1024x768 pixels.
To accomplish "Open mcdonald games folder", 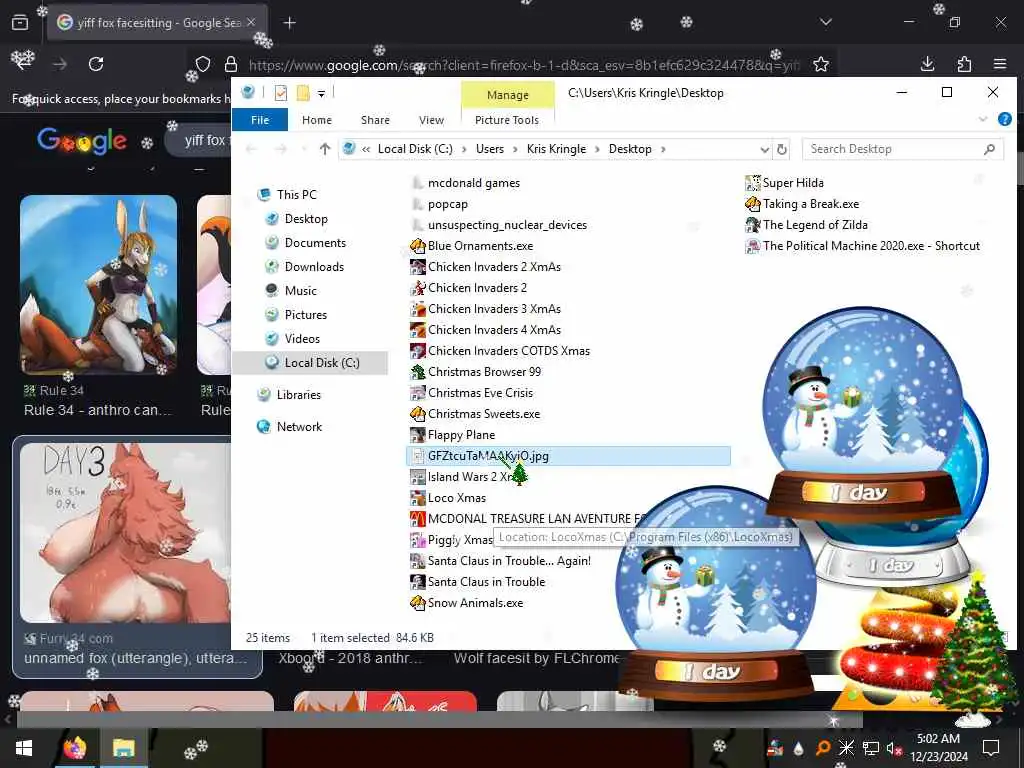I will [x=466, y=183].
